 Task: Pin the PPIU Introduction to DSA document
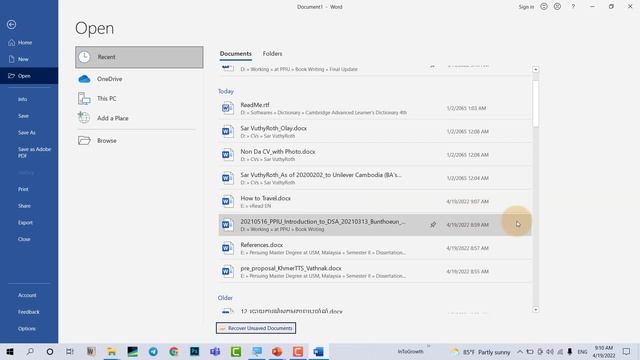433,224
